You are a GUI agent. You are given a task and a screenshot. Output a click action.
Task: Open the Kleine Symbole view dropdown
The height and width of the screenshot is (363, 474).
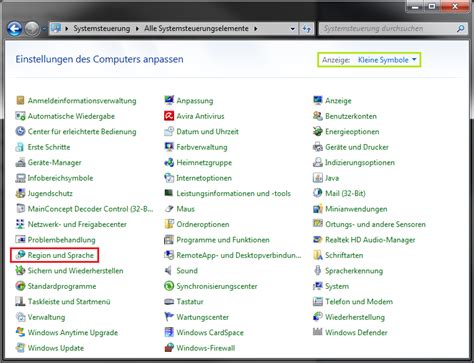pos(387,60)
